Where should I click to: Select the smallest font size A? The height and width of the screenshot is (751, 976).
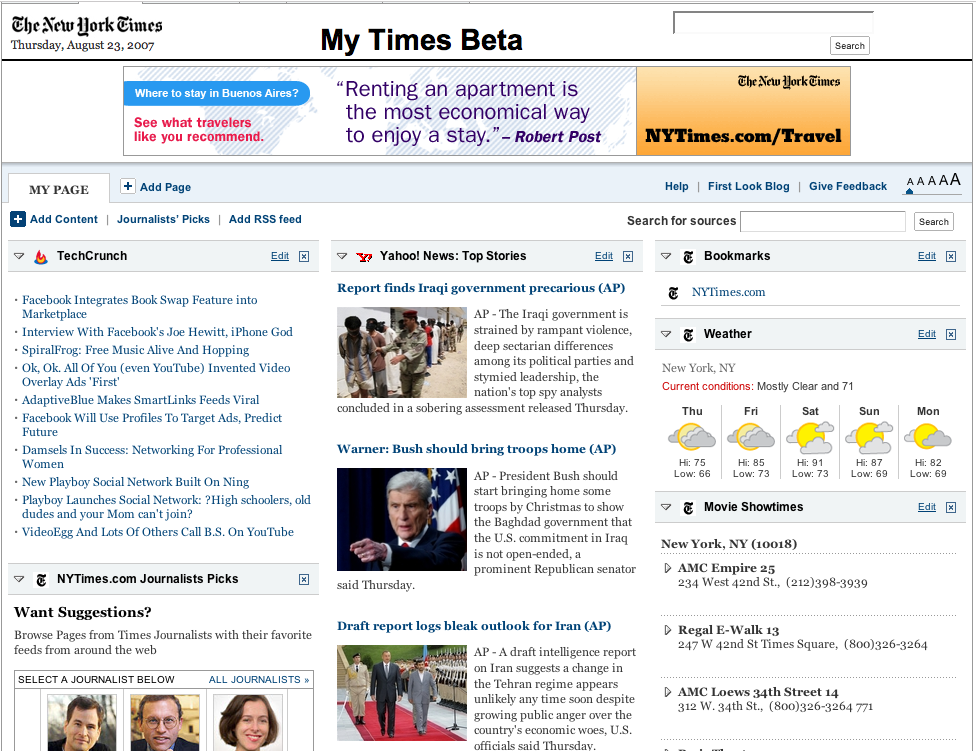(910, 182)
